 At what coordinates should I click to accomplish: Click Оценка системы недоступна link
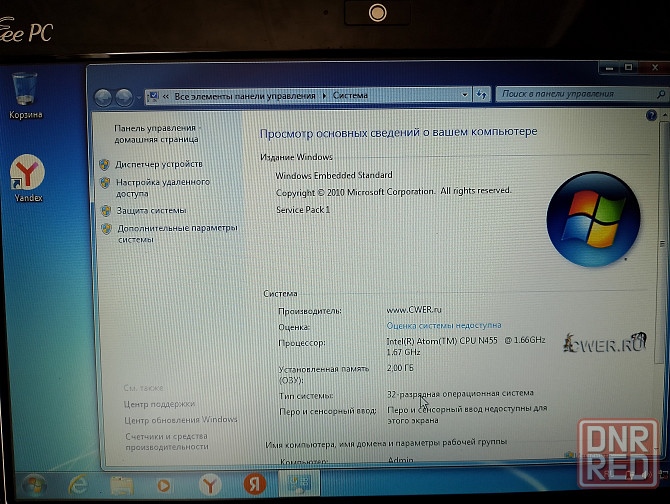click(444, 325)
